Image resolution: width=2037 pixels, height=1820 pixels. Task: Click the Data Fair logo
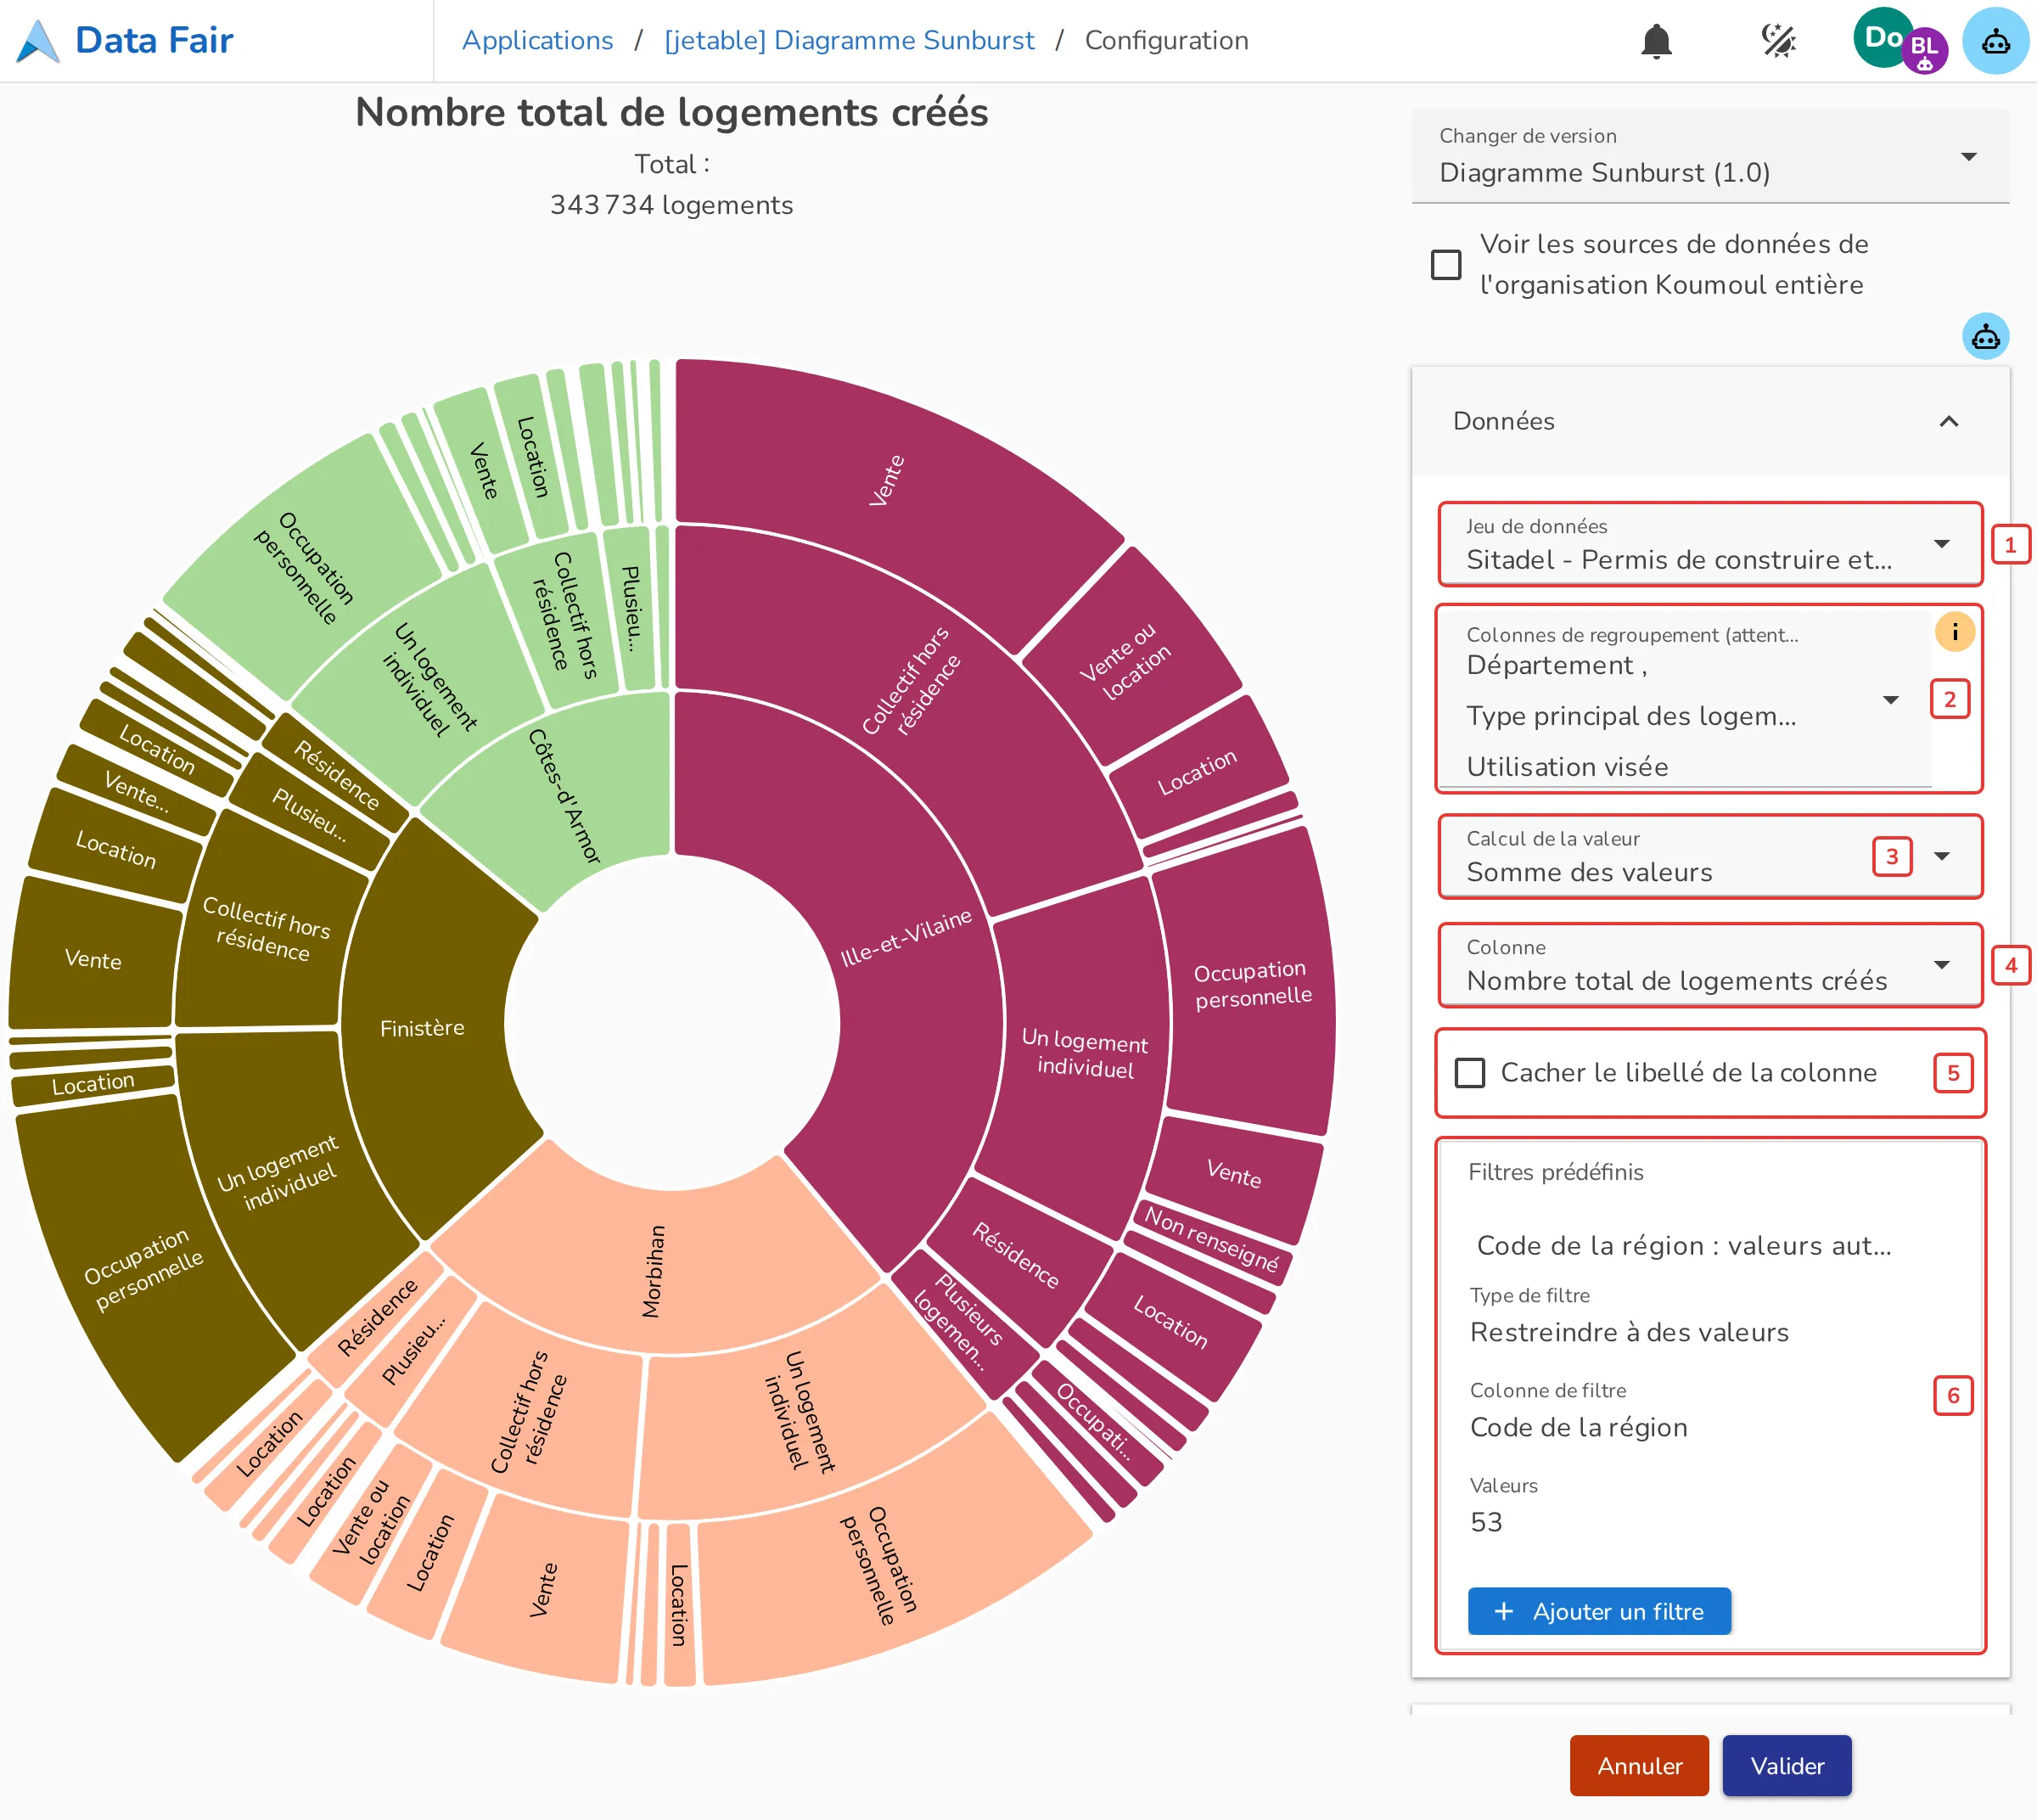click(x=125, y=41)
